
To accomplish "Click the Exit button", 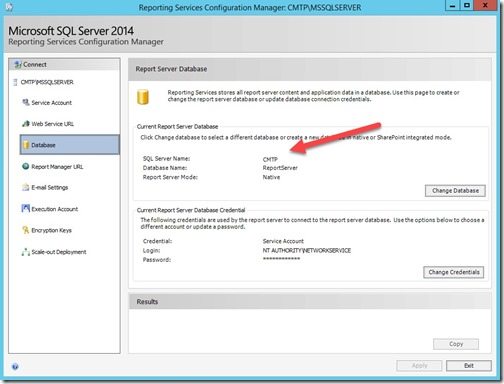I will 469,366.
